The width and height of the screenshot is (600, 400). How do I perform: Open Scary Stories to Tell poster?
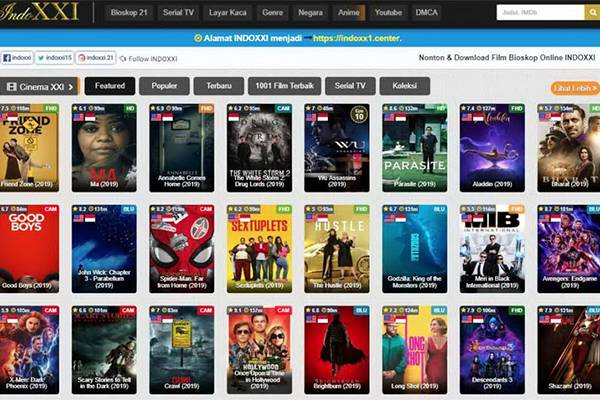104,350
